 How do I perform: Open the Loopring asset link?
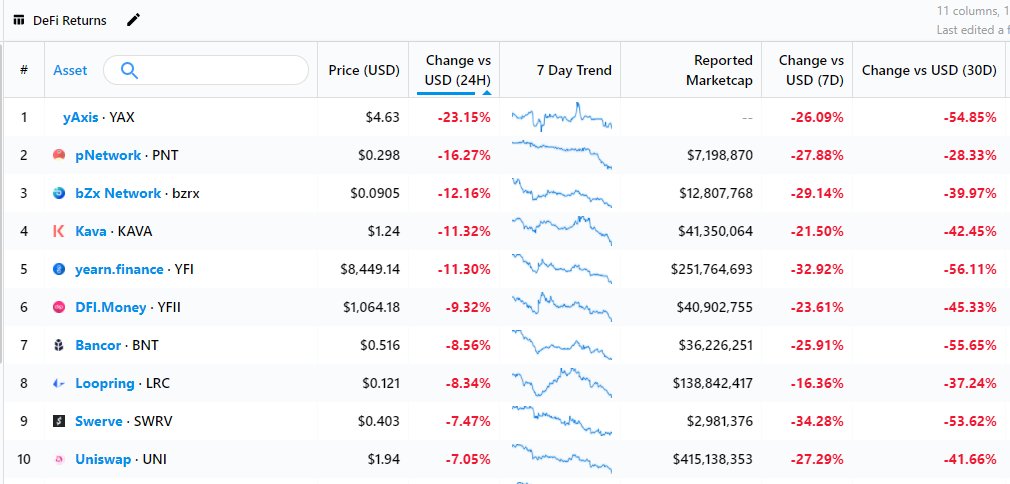[x=105, y=383]
